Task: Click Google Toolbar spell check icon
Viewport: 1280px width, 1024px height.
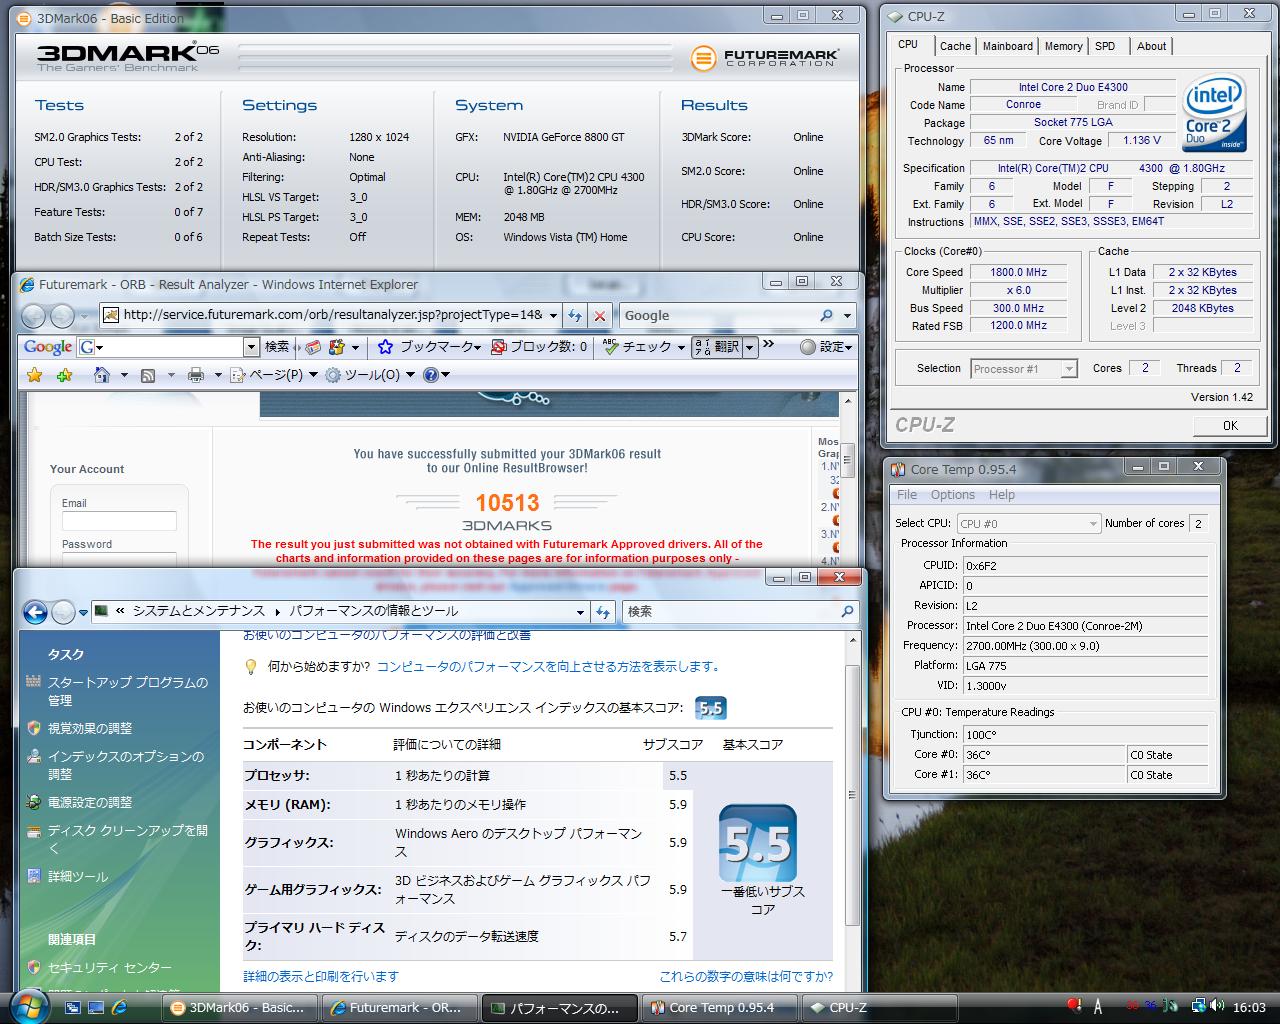Action: point(611,347)
